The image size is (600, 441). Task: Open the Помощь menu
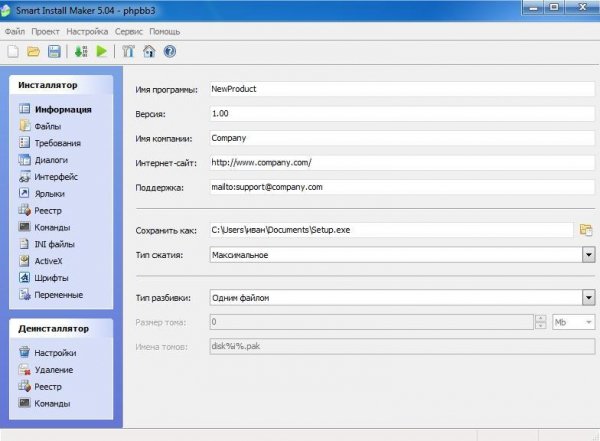(165, 31)
